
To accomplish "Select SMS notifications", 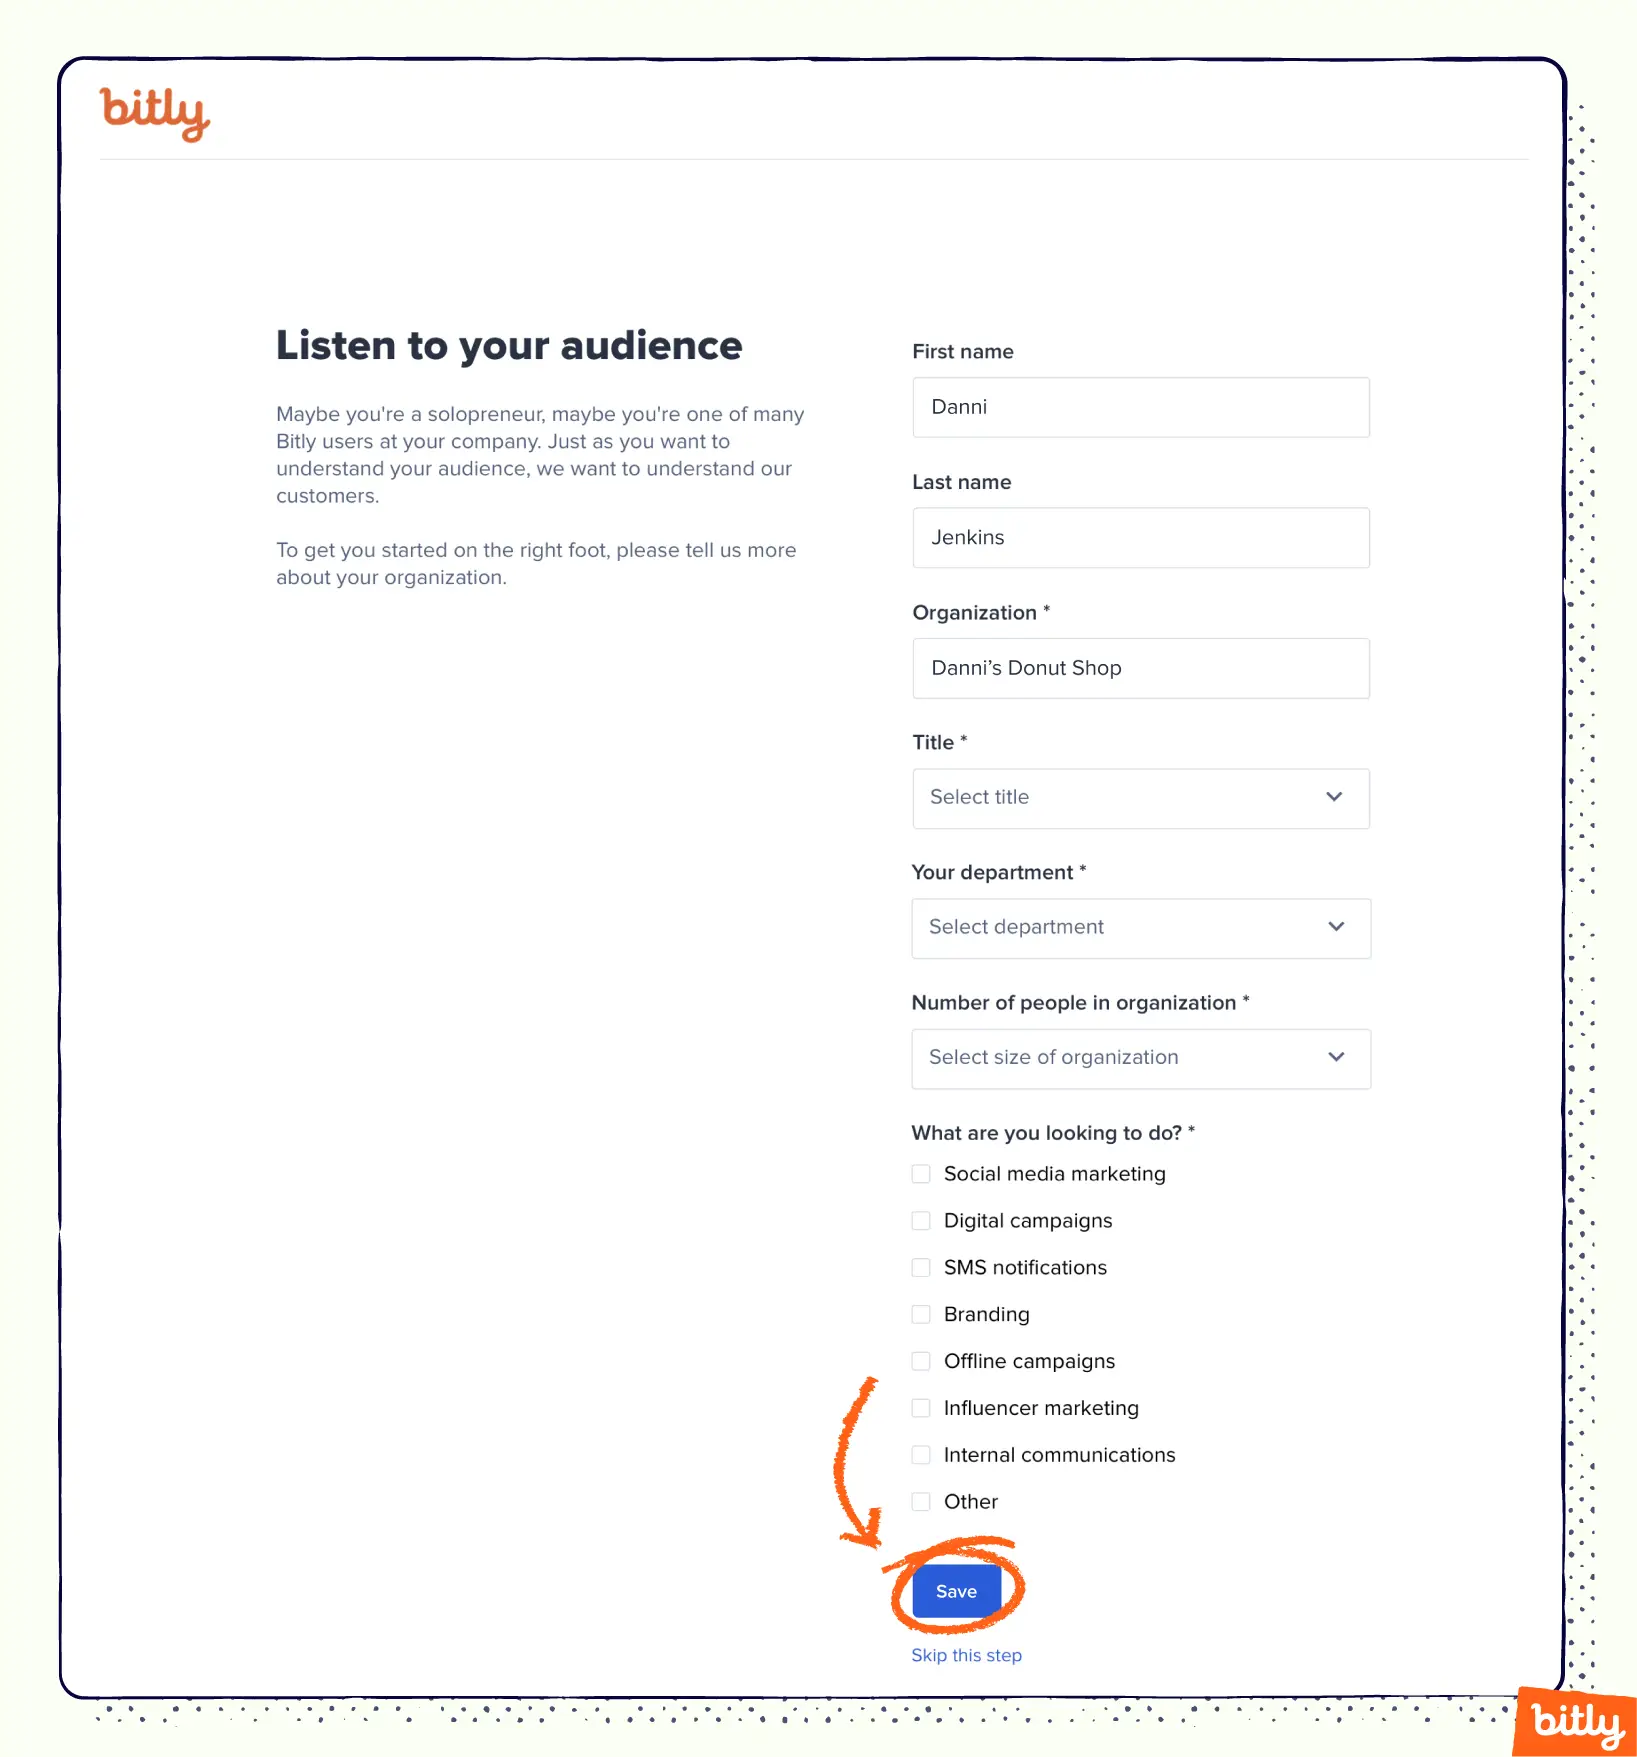I will (x=920, y=1267).
